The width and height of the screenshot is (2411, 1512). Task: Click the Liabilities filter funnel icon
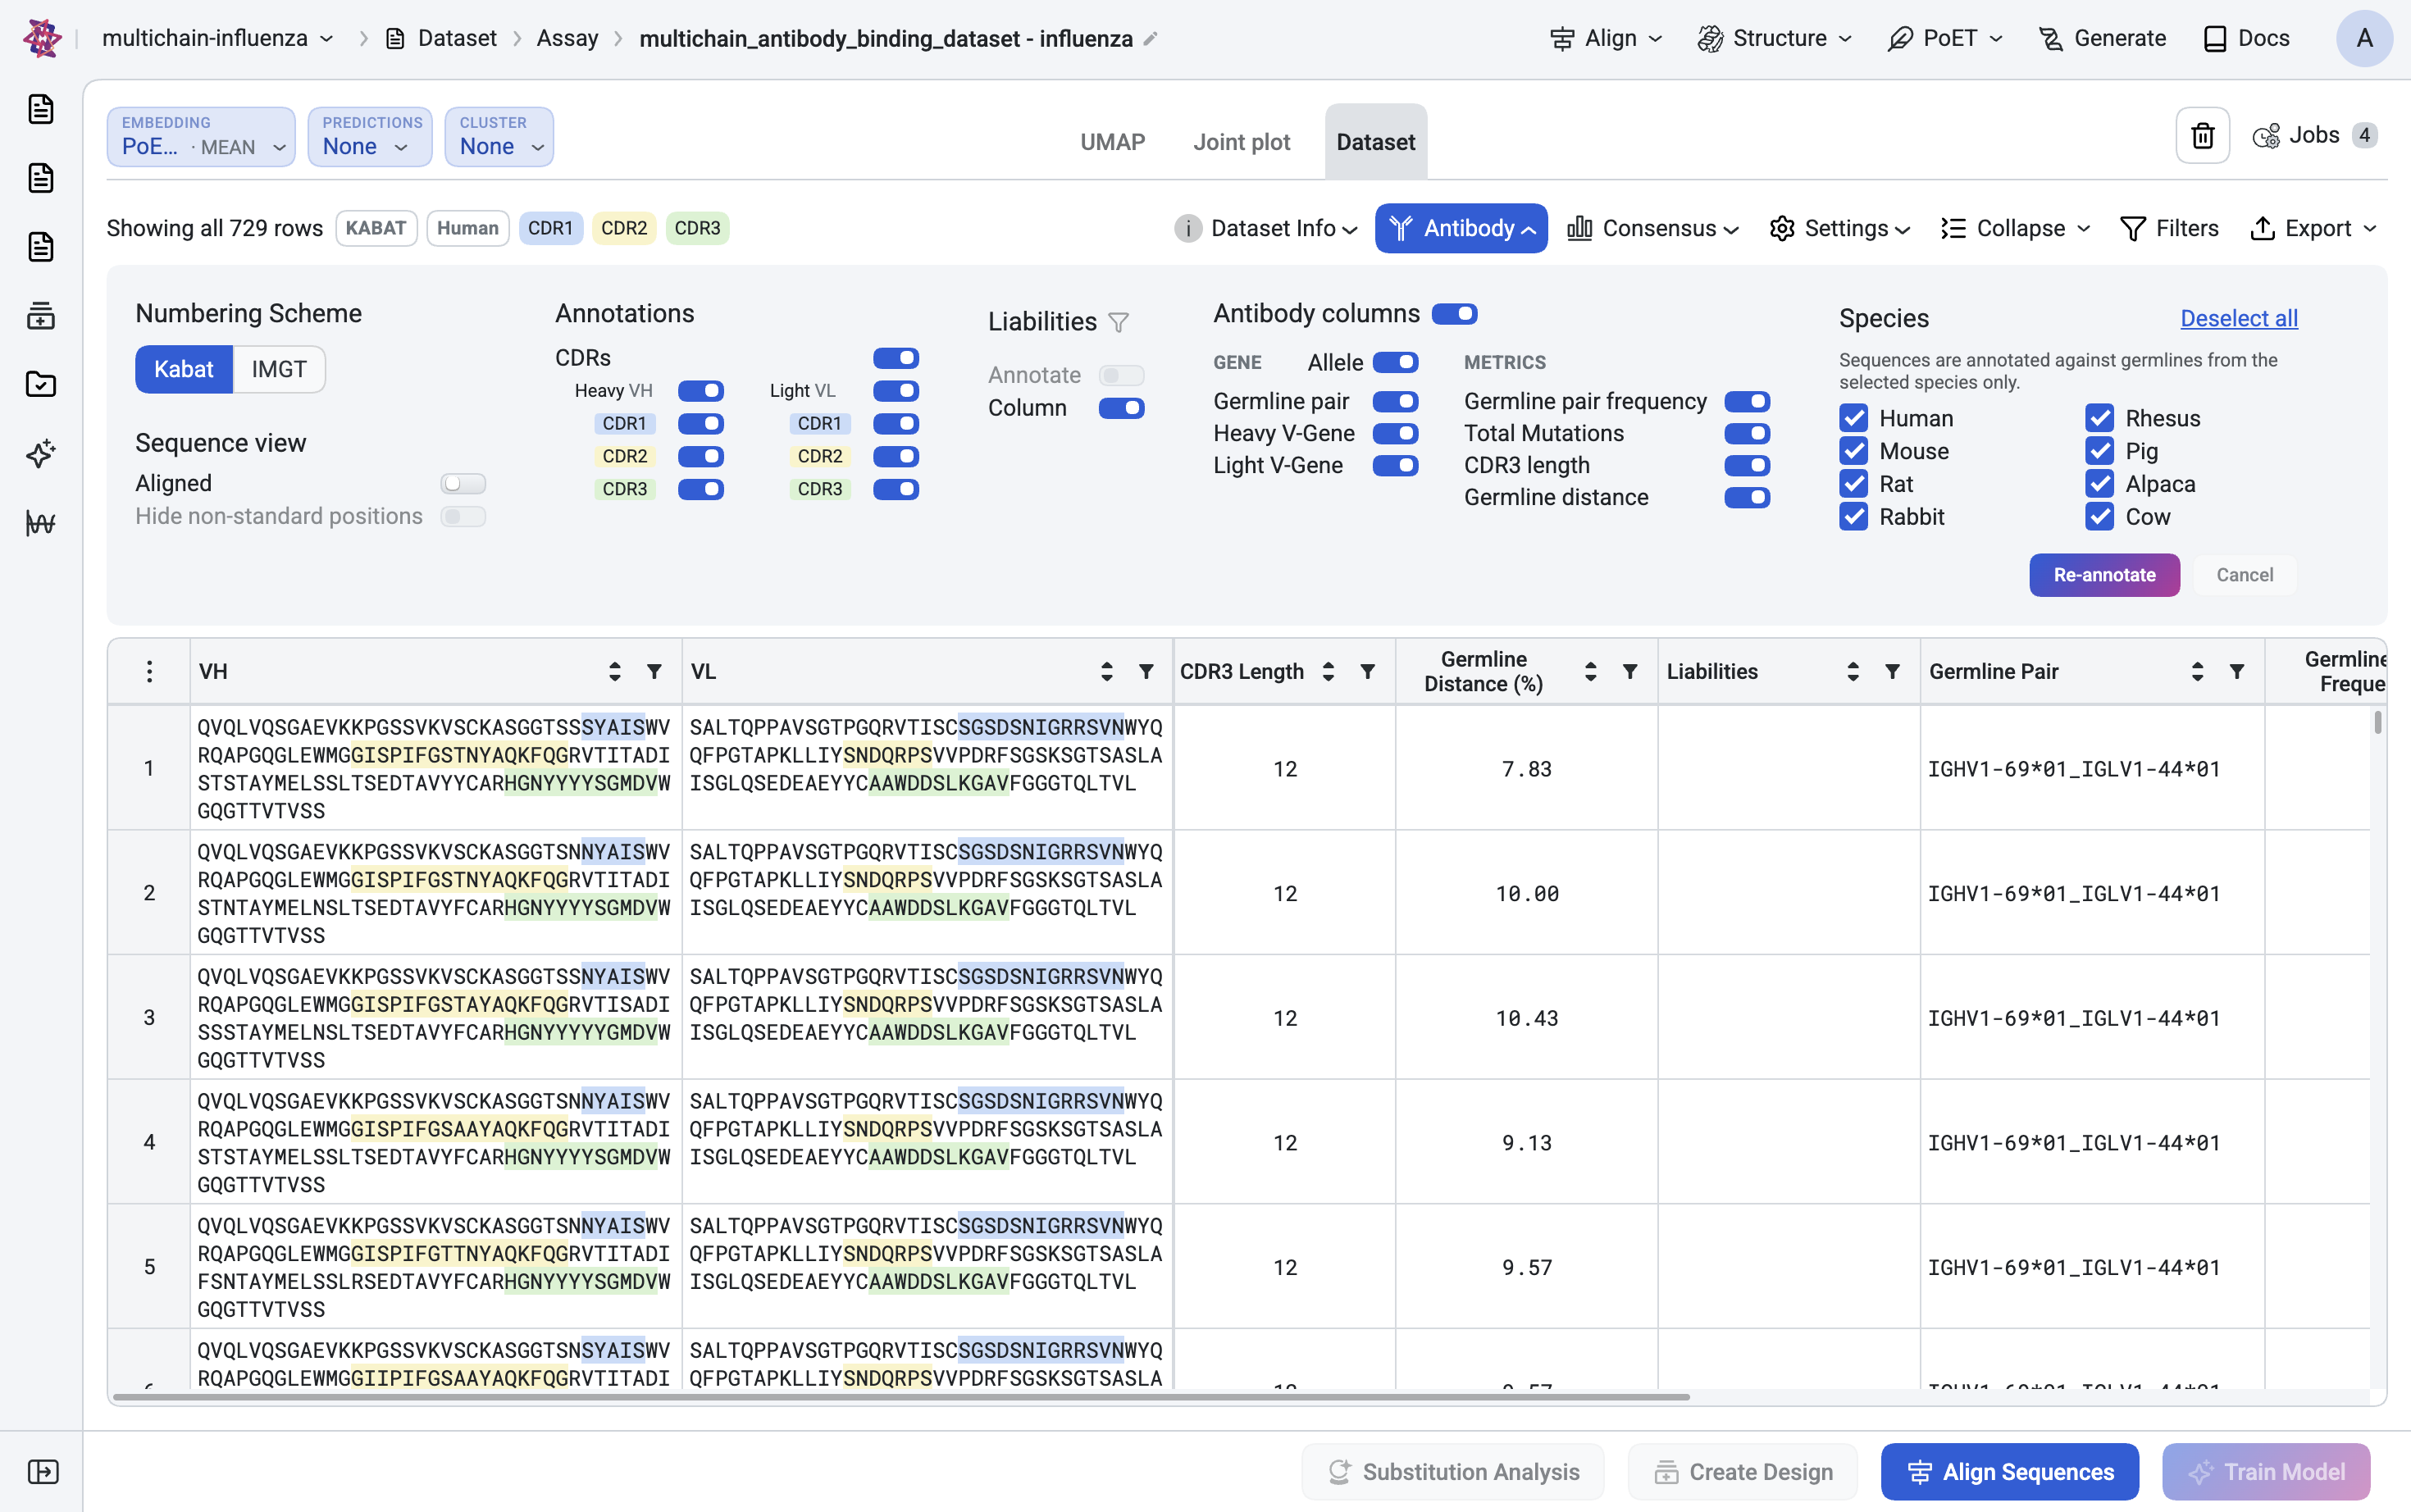[x=1119, y=322]
